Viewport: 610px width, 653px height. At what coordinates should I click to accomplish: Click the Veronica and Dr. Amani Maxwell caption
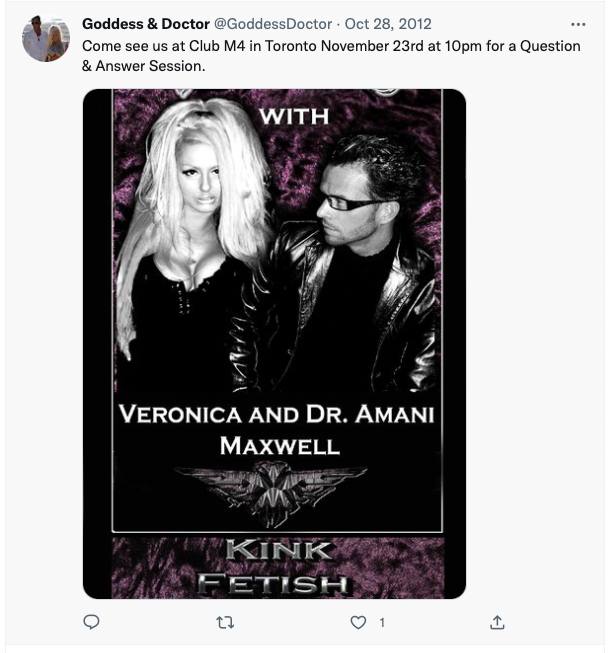(277, 429)
